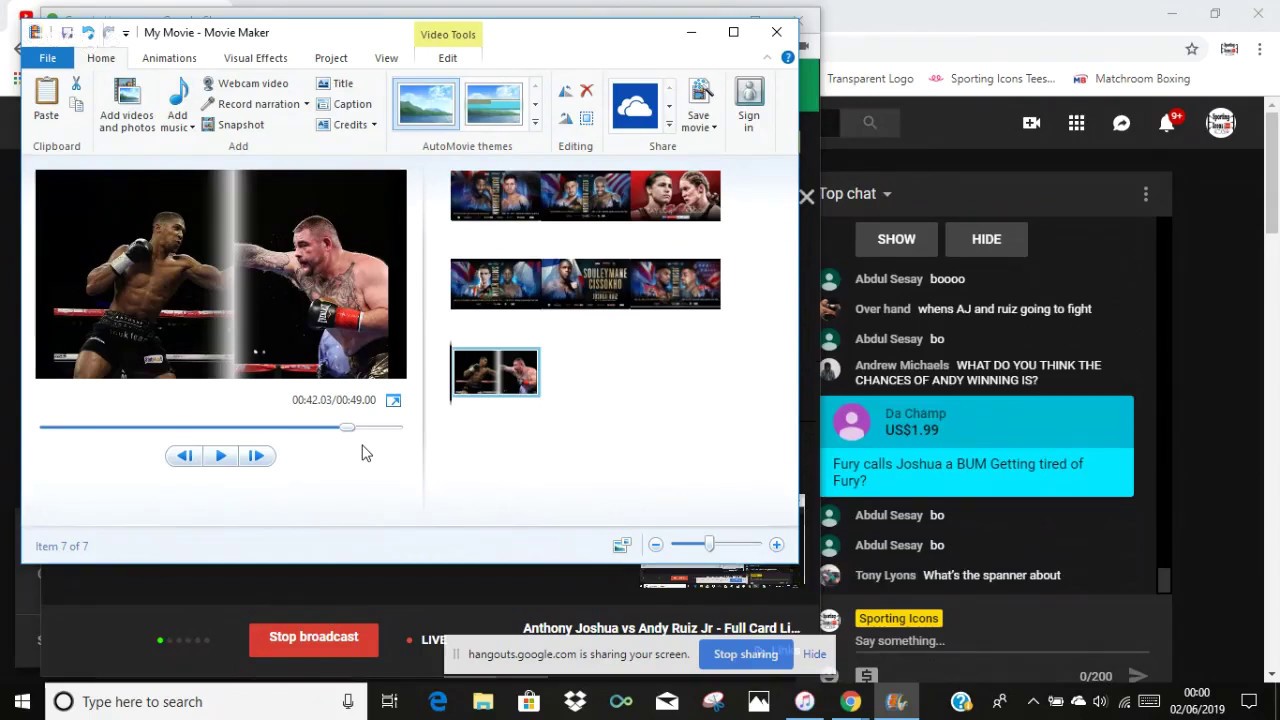Click Hide link on sharing bar
Image resolution: width=1280 pixels, height=720 pixels.
coord(814,654)
